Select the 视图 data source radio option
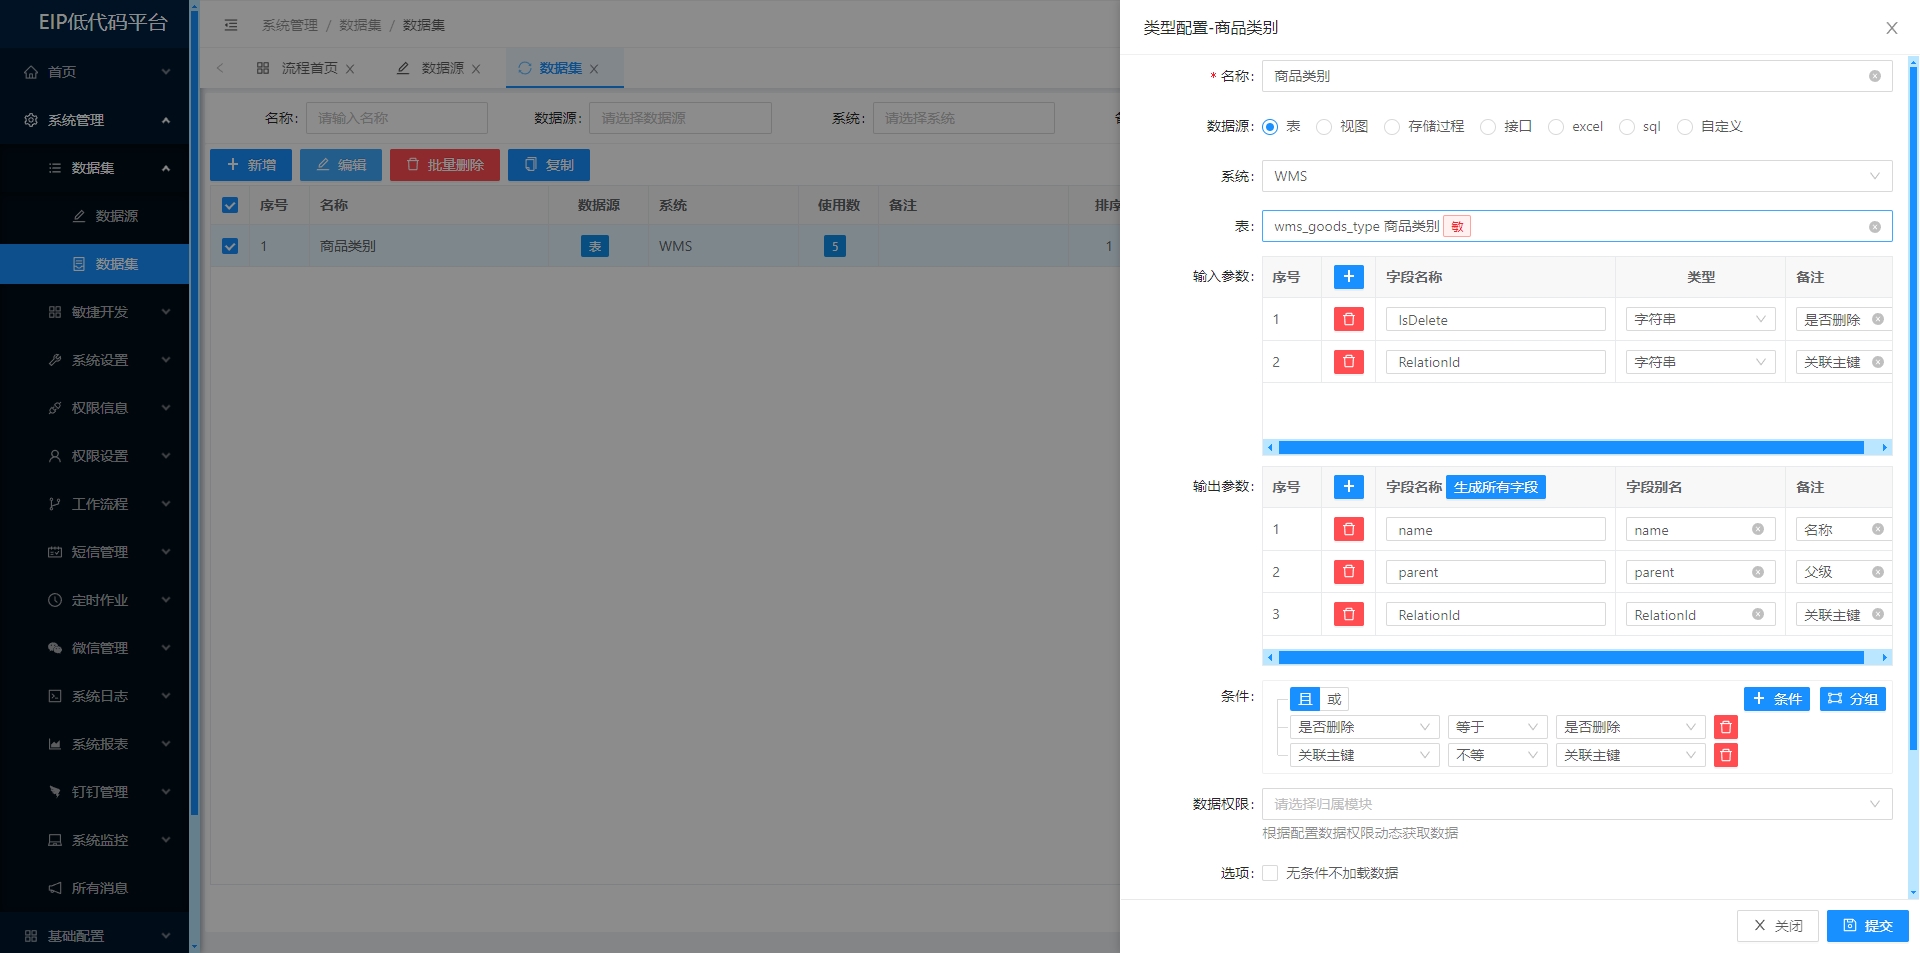The image size is (1920, 953). coord(1325,127)
